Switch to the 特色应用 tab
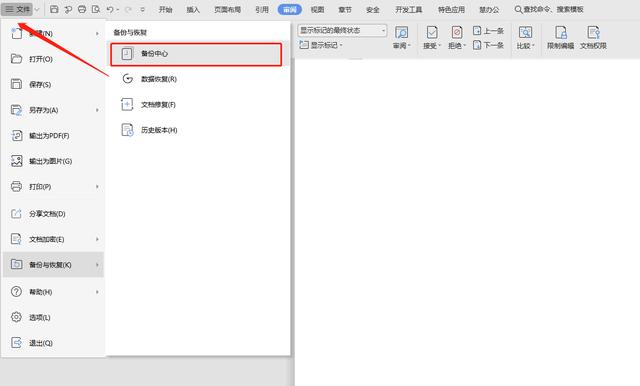Image resolution: width=640 pixels, height=386 pixels. pos(451,9)
